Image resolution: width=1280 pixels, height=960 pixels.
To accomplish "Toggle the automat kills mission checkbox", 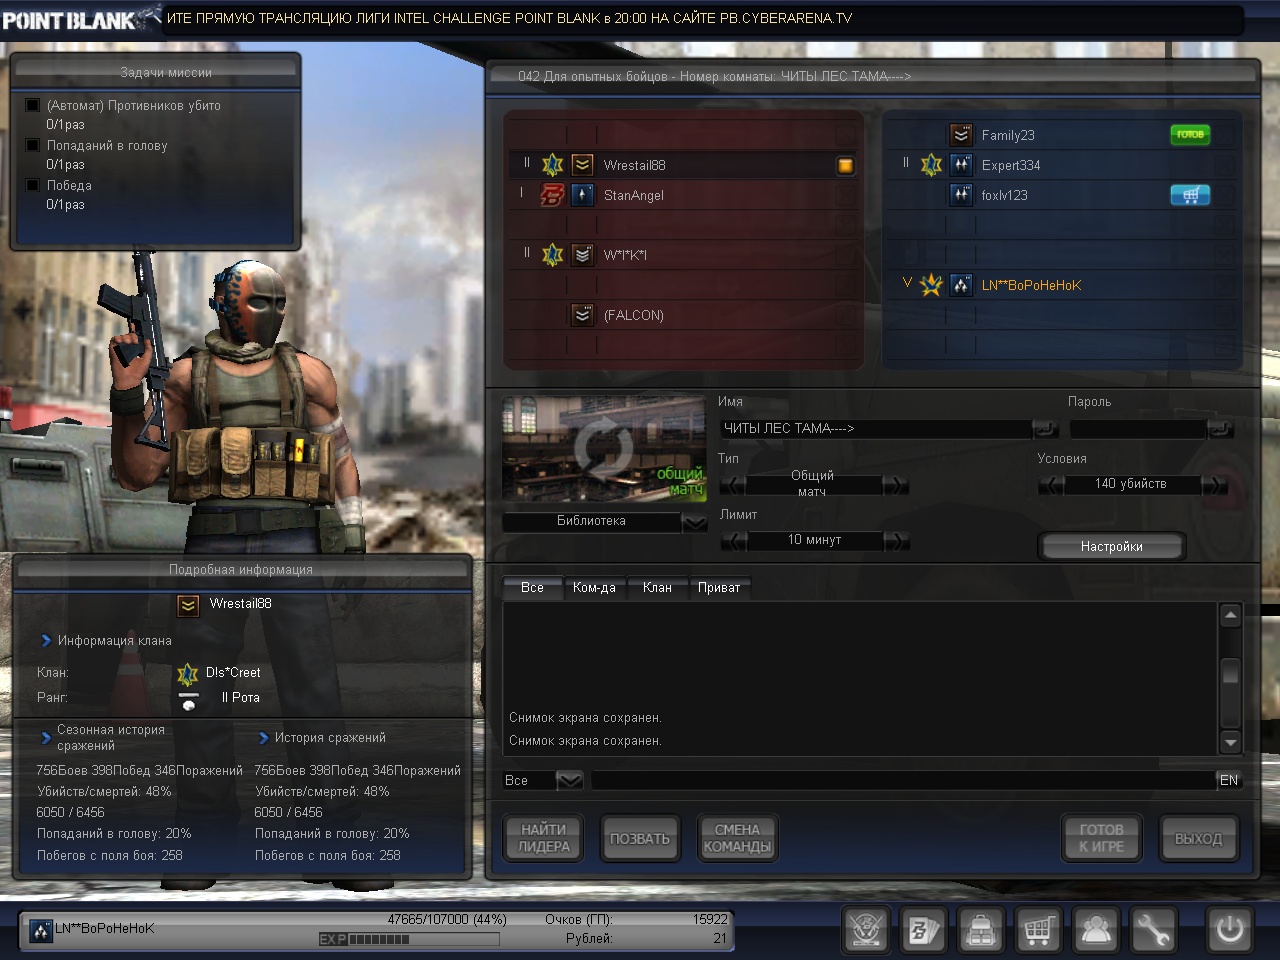I will point(33,105).
